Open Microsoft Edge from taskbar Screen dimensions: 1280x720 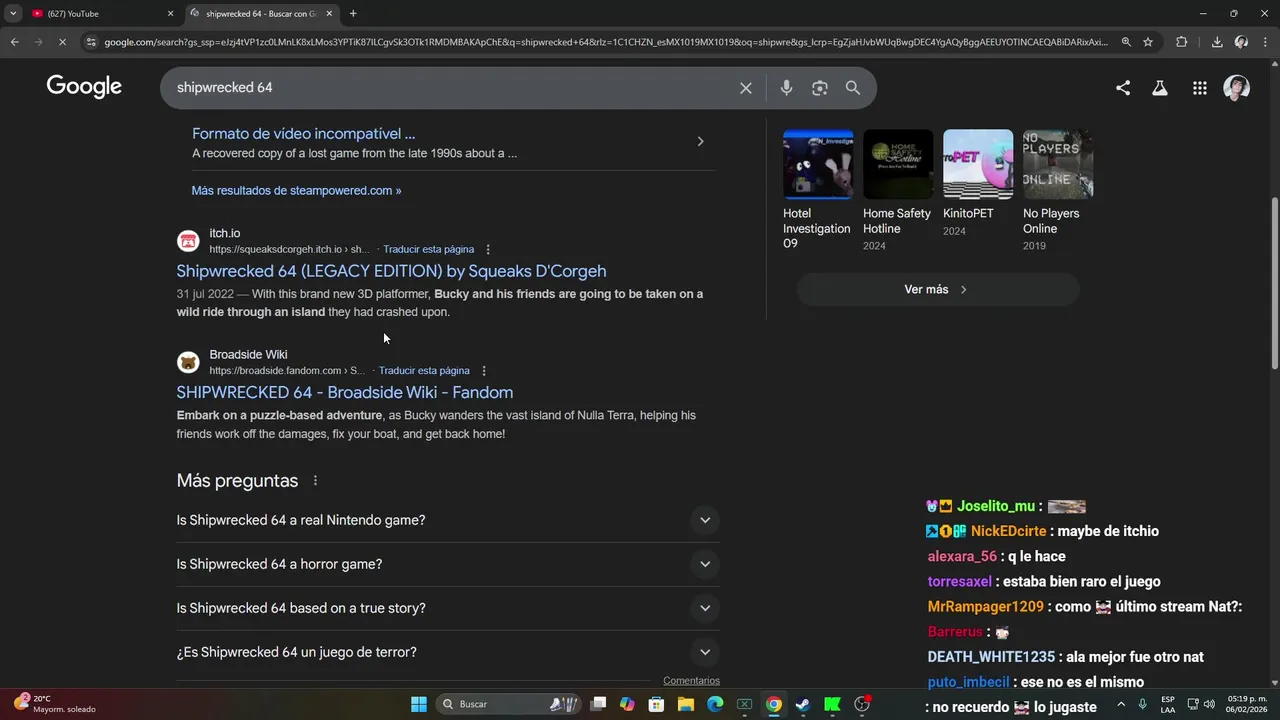pos(715,704)
